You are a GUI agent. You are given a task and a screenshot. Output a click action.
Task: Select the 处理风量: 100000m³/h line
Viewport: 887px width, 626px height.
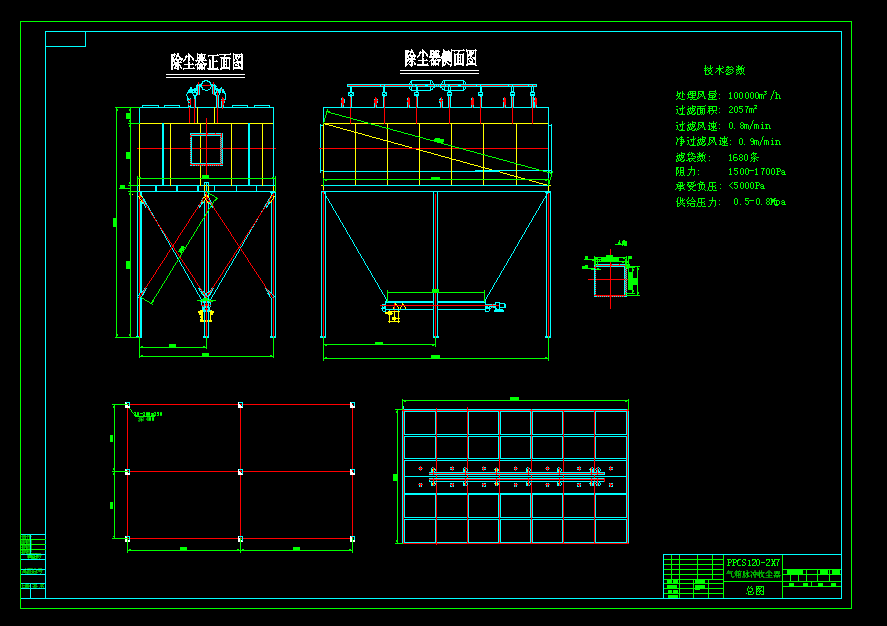click(x=728, y=95)
